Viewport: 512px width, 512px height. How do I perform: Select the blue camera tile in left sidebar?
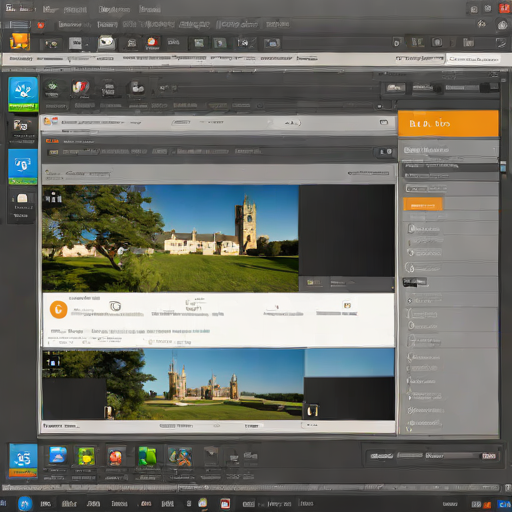(x=23, y=166)
